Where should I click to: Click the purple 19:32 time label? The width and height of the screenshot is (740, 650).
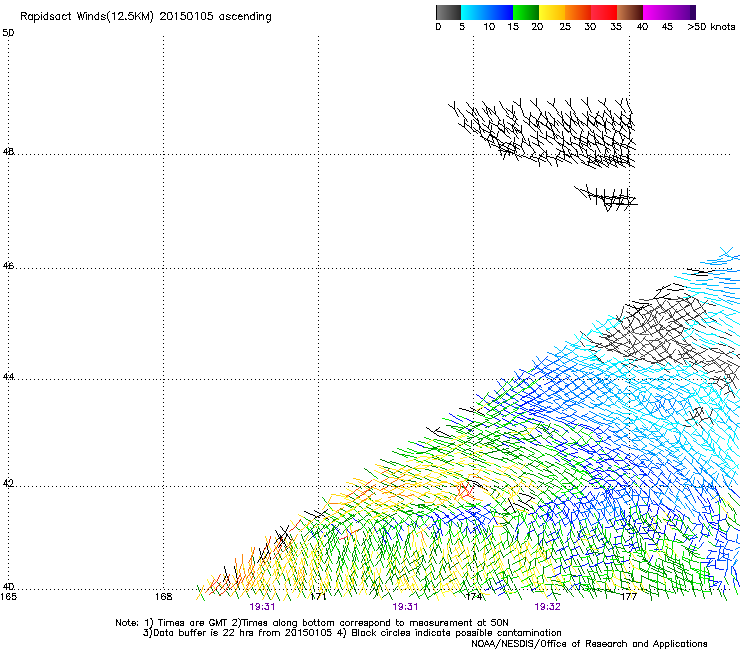click(x=547, y=607)
